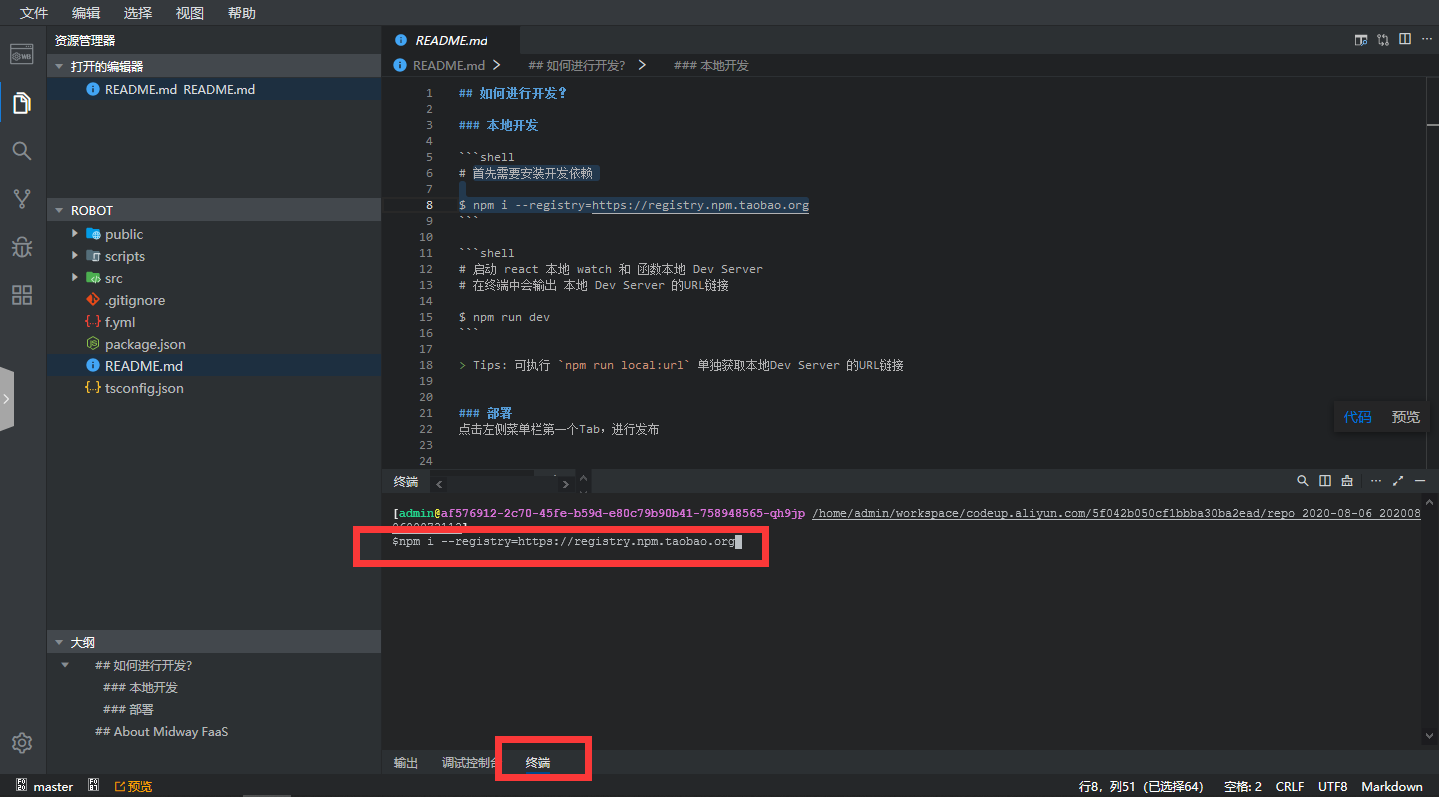Click the 如何进行开发 breadcrumb
Screen dimensions: 1439x797
click(576, 65)
